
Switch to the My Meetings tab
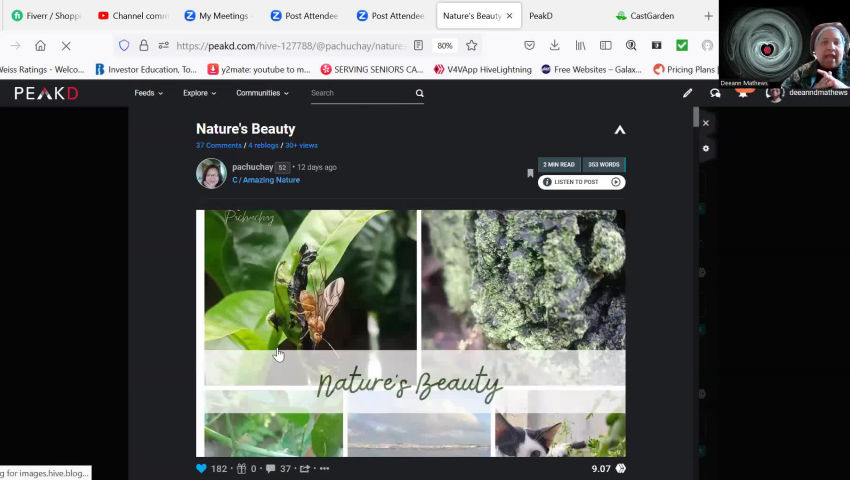219,16
